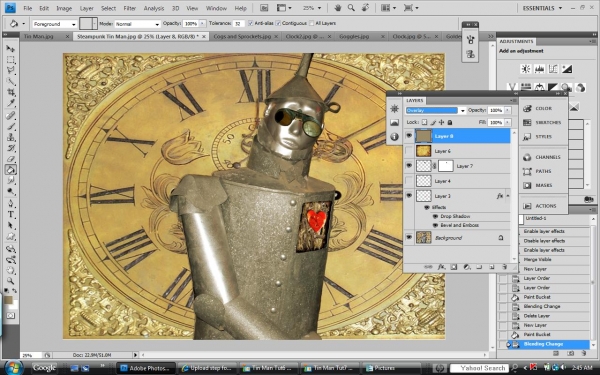Select the Rectangular Marquee tool

click(x=10, y=60)
